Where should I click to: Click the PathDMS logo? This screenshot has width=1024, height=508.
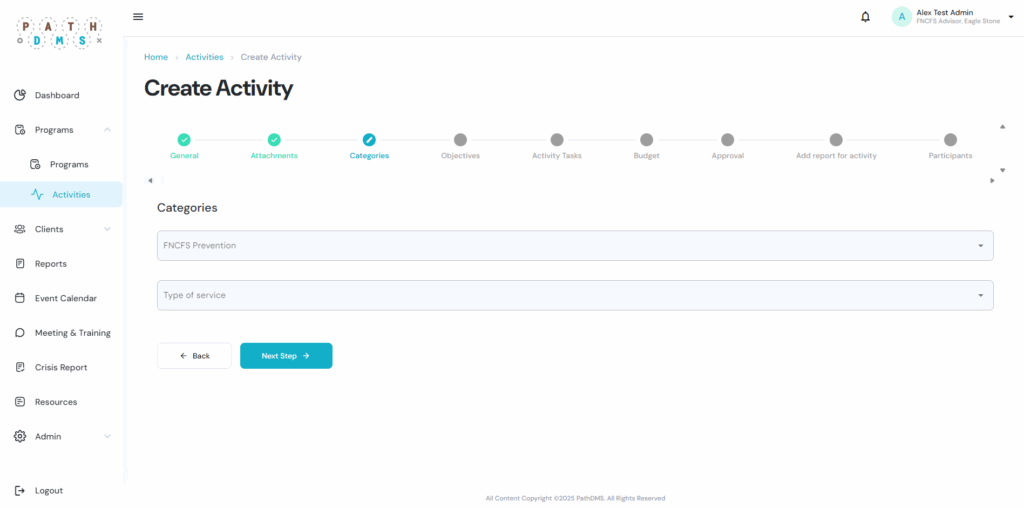(x=60, y=32)
